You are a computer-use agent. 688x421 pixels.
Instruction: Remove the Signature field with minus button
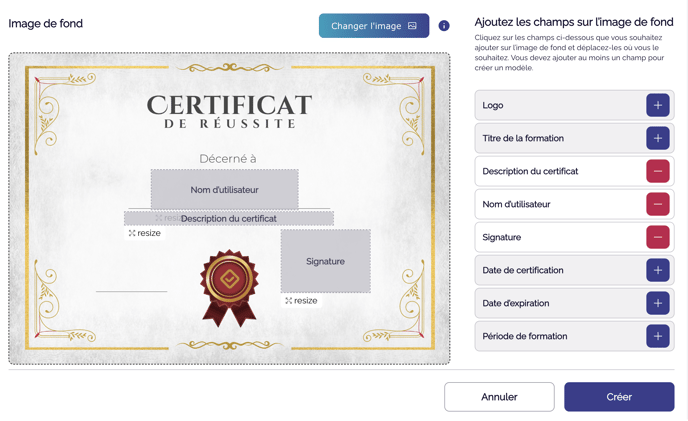657,237
